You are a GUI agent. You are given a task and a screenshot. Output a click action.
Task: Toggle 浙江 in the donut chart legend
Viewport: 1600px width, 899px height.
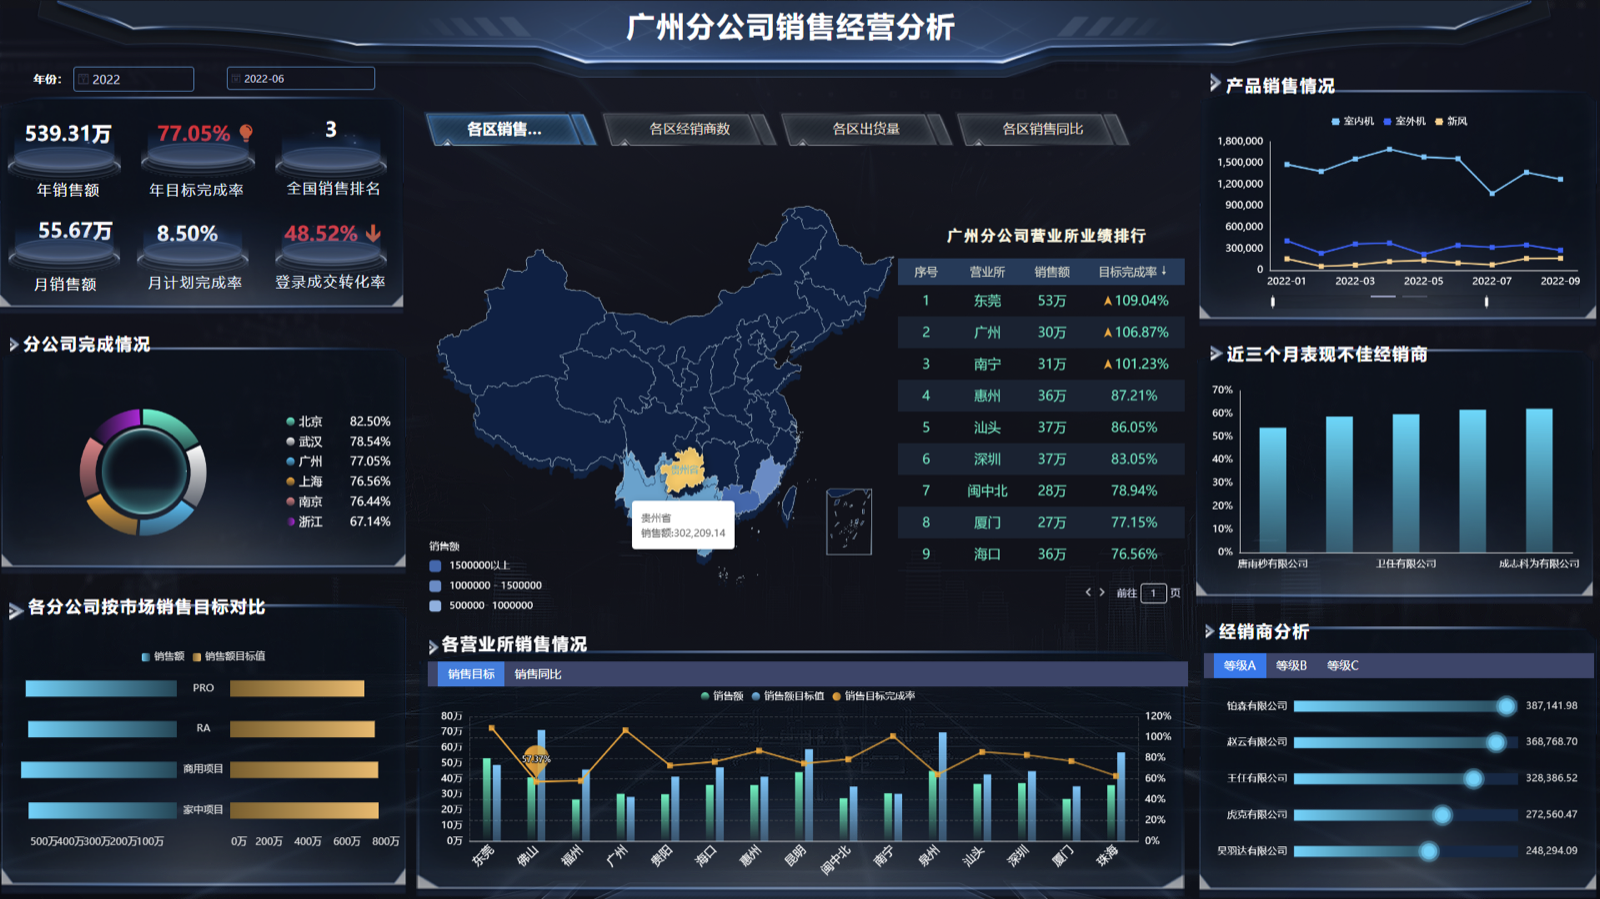304,522
